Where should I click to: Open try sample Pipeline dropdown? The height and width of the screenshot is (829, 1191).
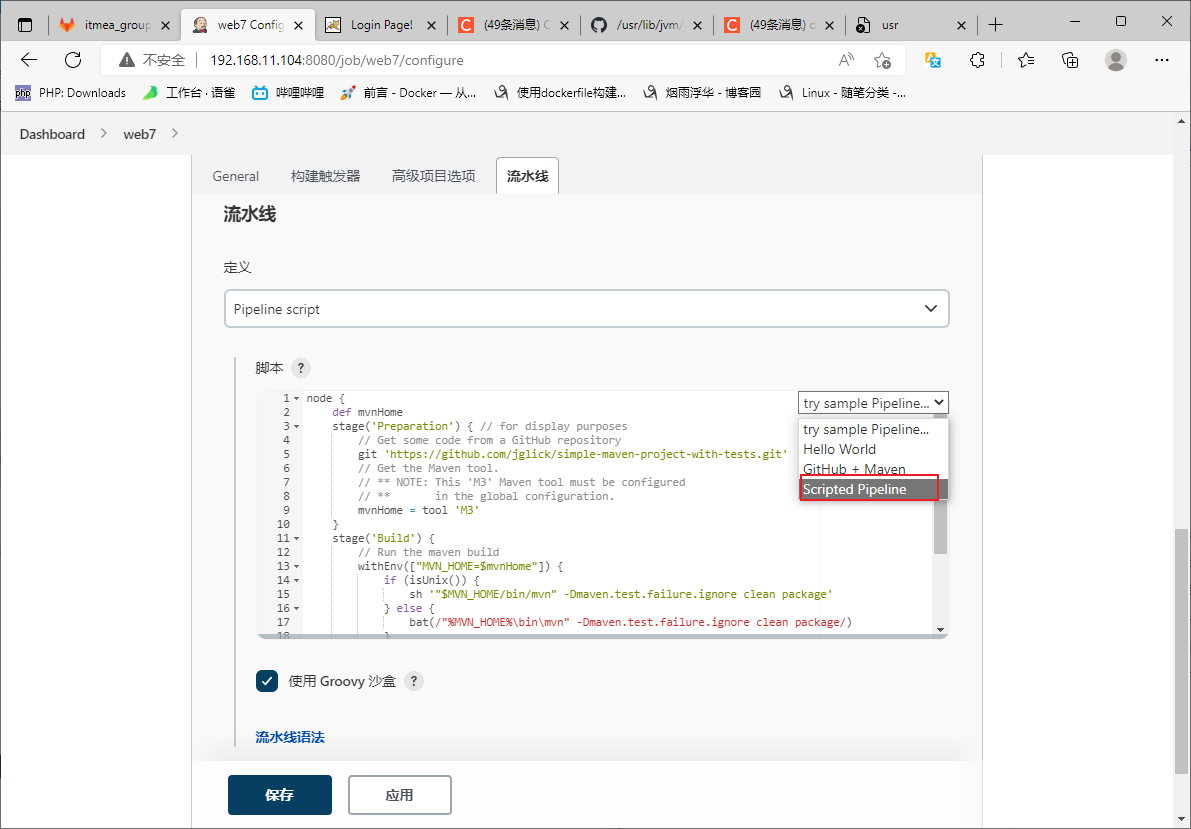tap(873, 403)
